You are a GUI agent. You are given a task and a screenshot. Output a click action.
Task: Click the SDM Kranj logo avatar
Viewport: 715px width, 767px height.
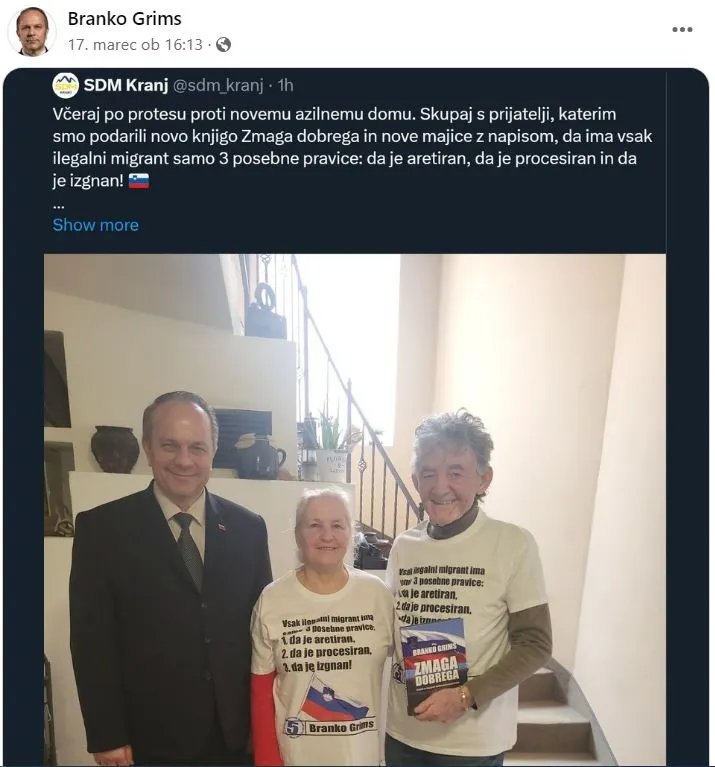pyautogui.click(x=66, y=86)
